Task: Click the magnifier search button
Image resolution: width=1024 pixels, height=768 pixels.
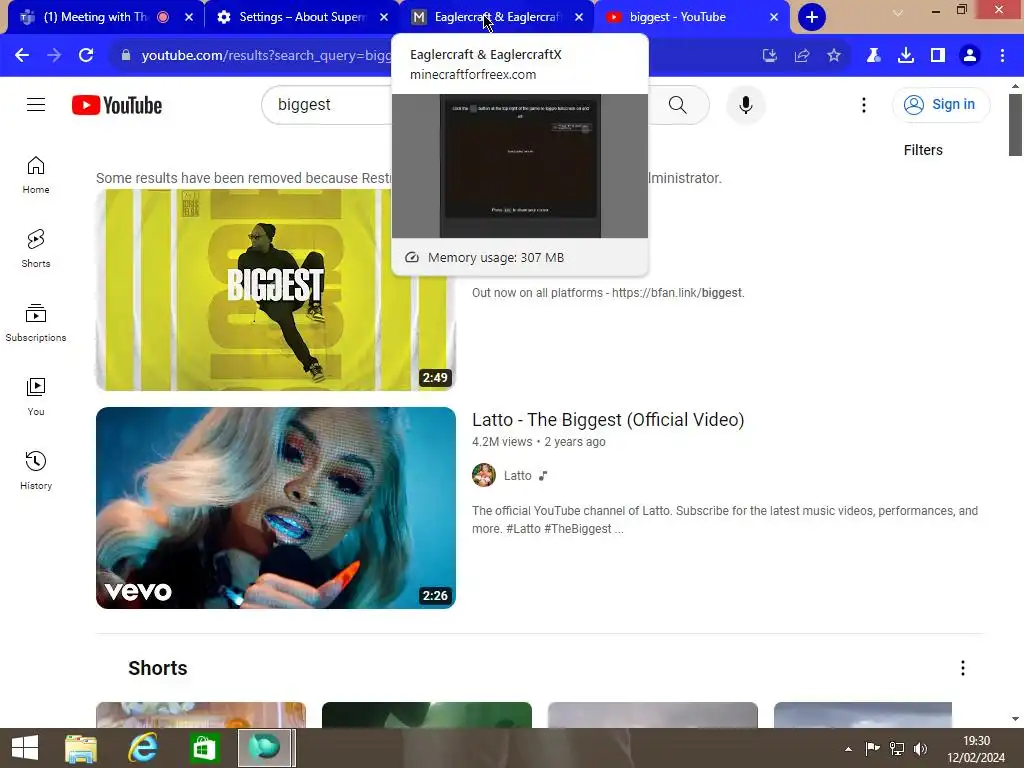Action: click(x=678, y=104)
